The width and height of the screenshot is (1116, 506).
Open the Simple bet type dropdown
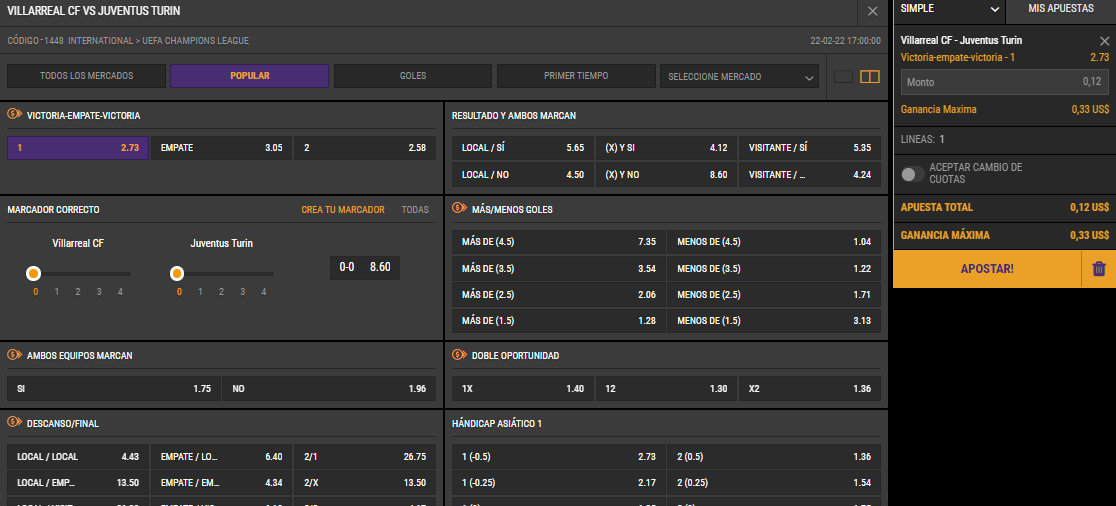(x=949, y=9)
